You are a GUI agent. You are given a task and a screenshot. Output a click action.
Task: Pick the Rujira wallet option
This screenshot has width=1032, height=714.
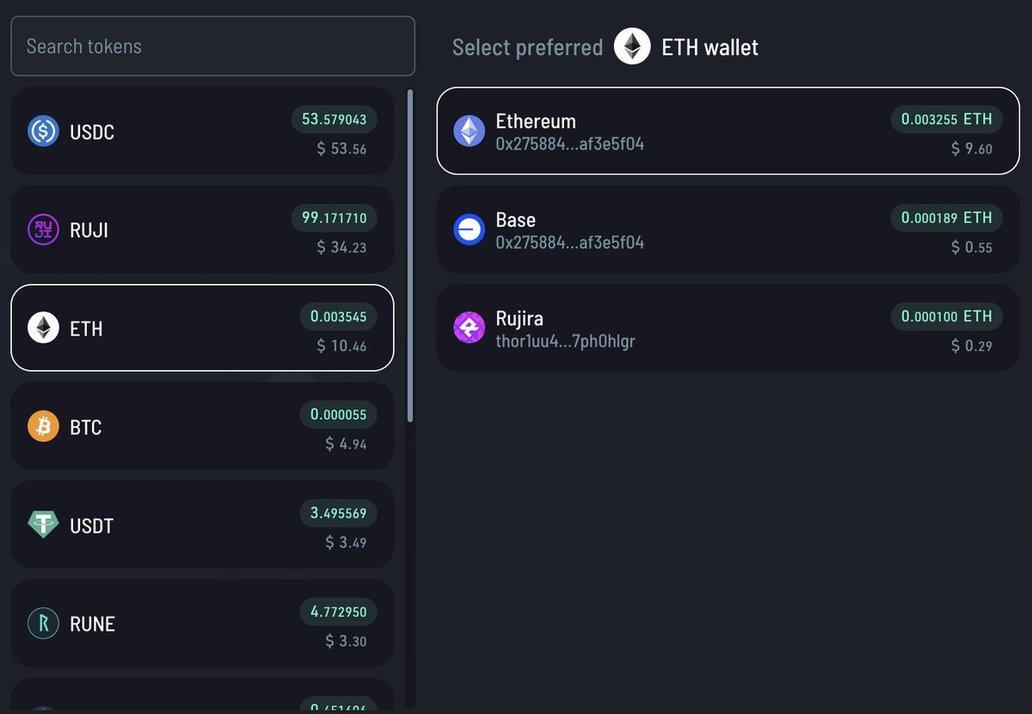728,328
